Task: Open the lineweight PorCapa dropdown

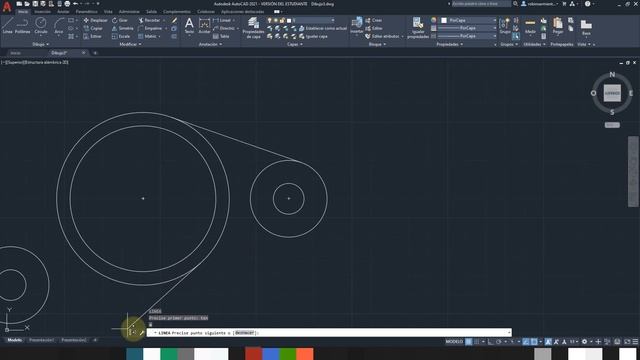Action: coord(467,28)
